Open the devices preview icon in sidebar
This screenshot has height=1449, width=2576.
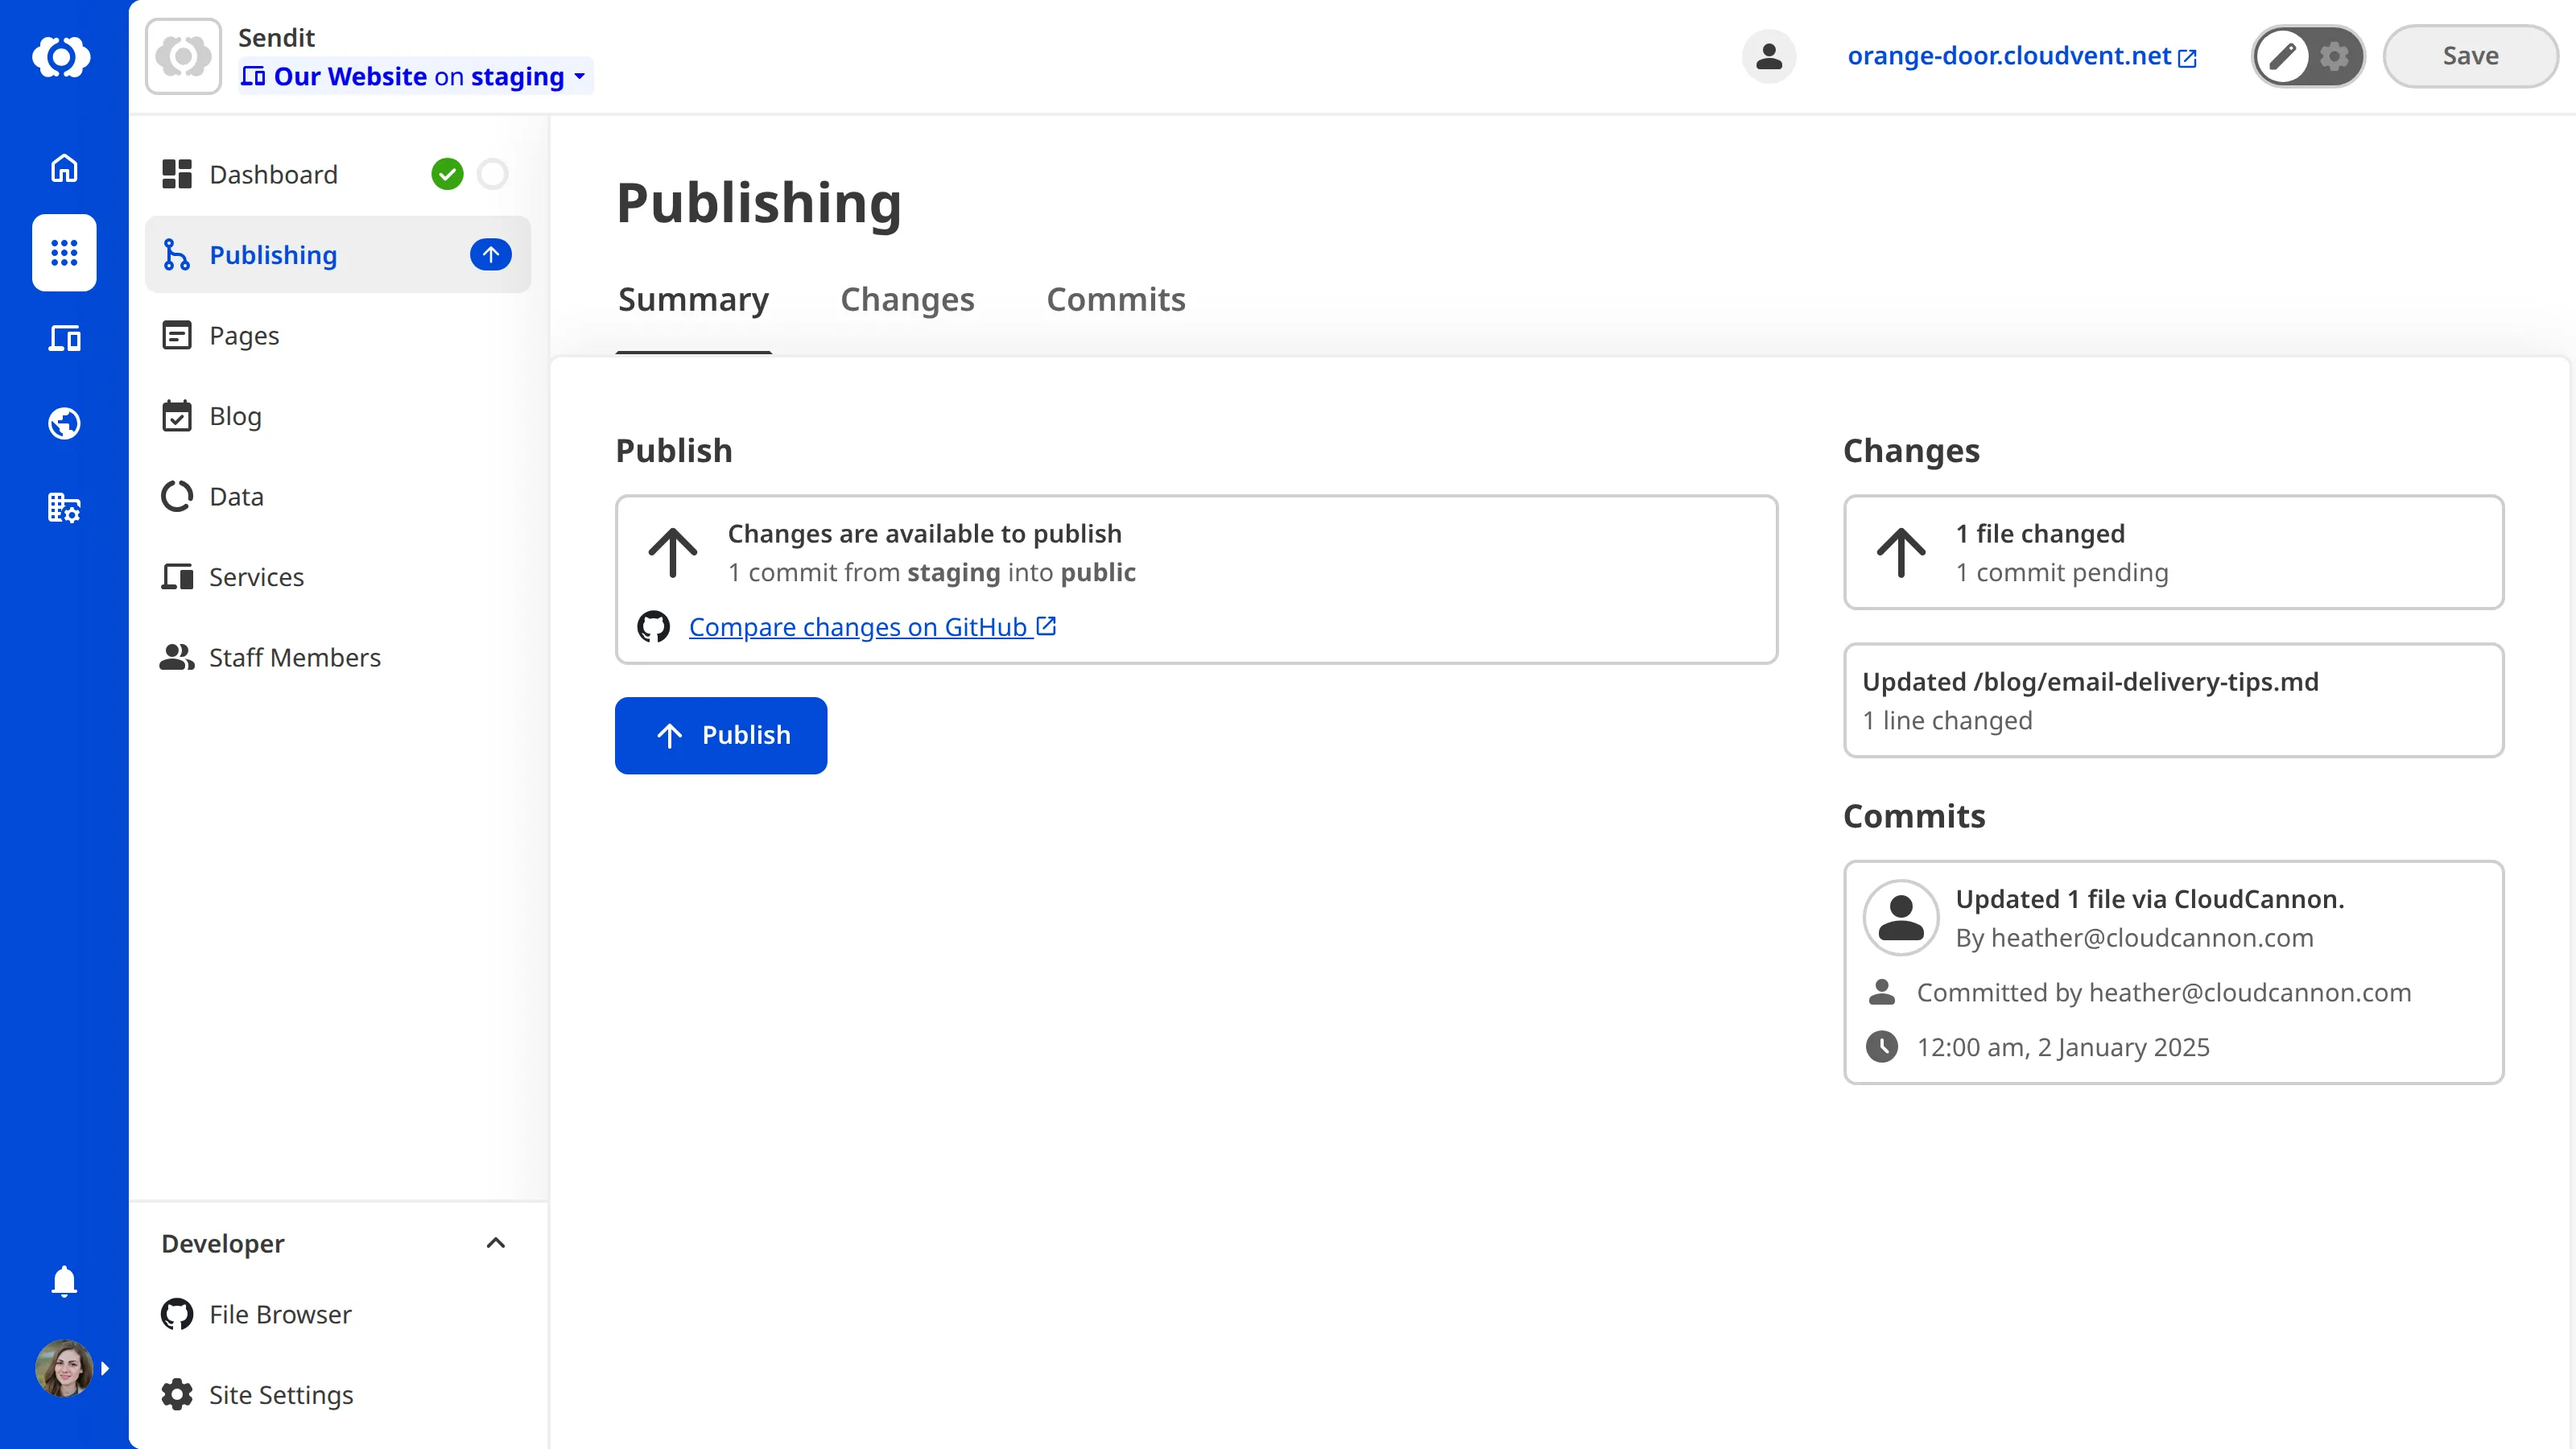coord(63,338)
